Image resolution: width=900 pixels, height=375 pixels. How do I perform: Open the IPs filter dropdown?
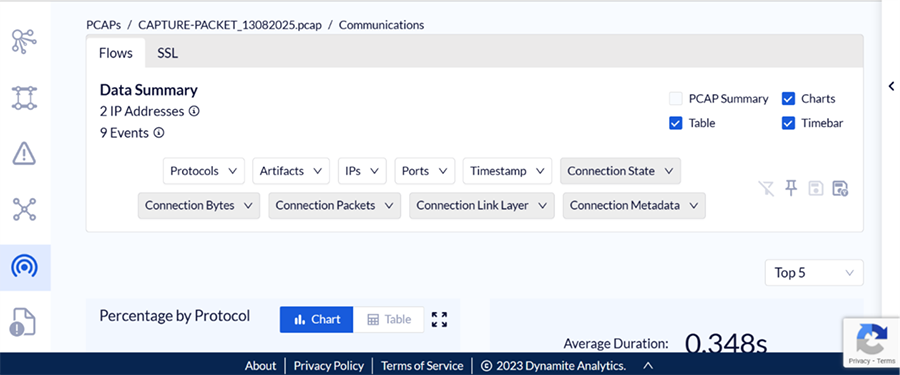[362, 171]
